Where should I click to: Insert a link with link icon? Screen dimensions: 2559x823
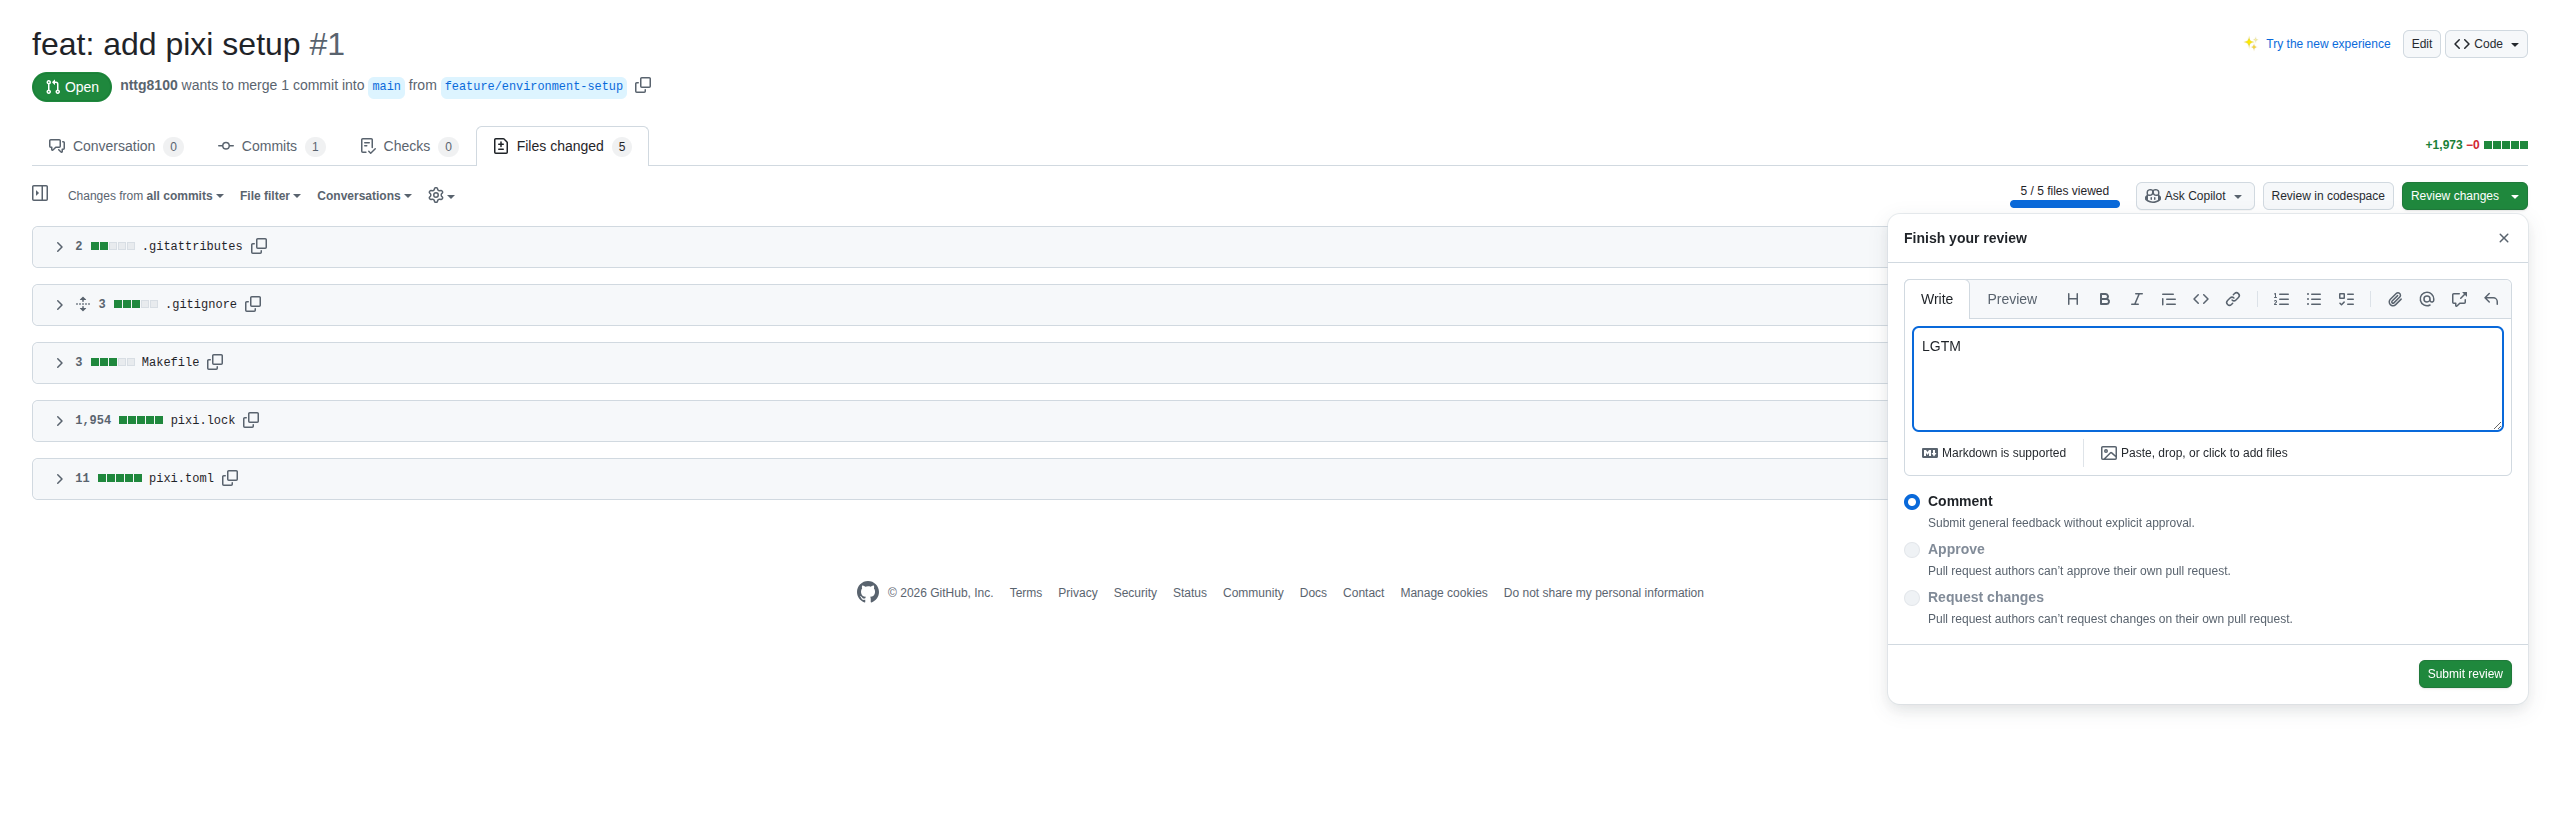point(2232,299)
